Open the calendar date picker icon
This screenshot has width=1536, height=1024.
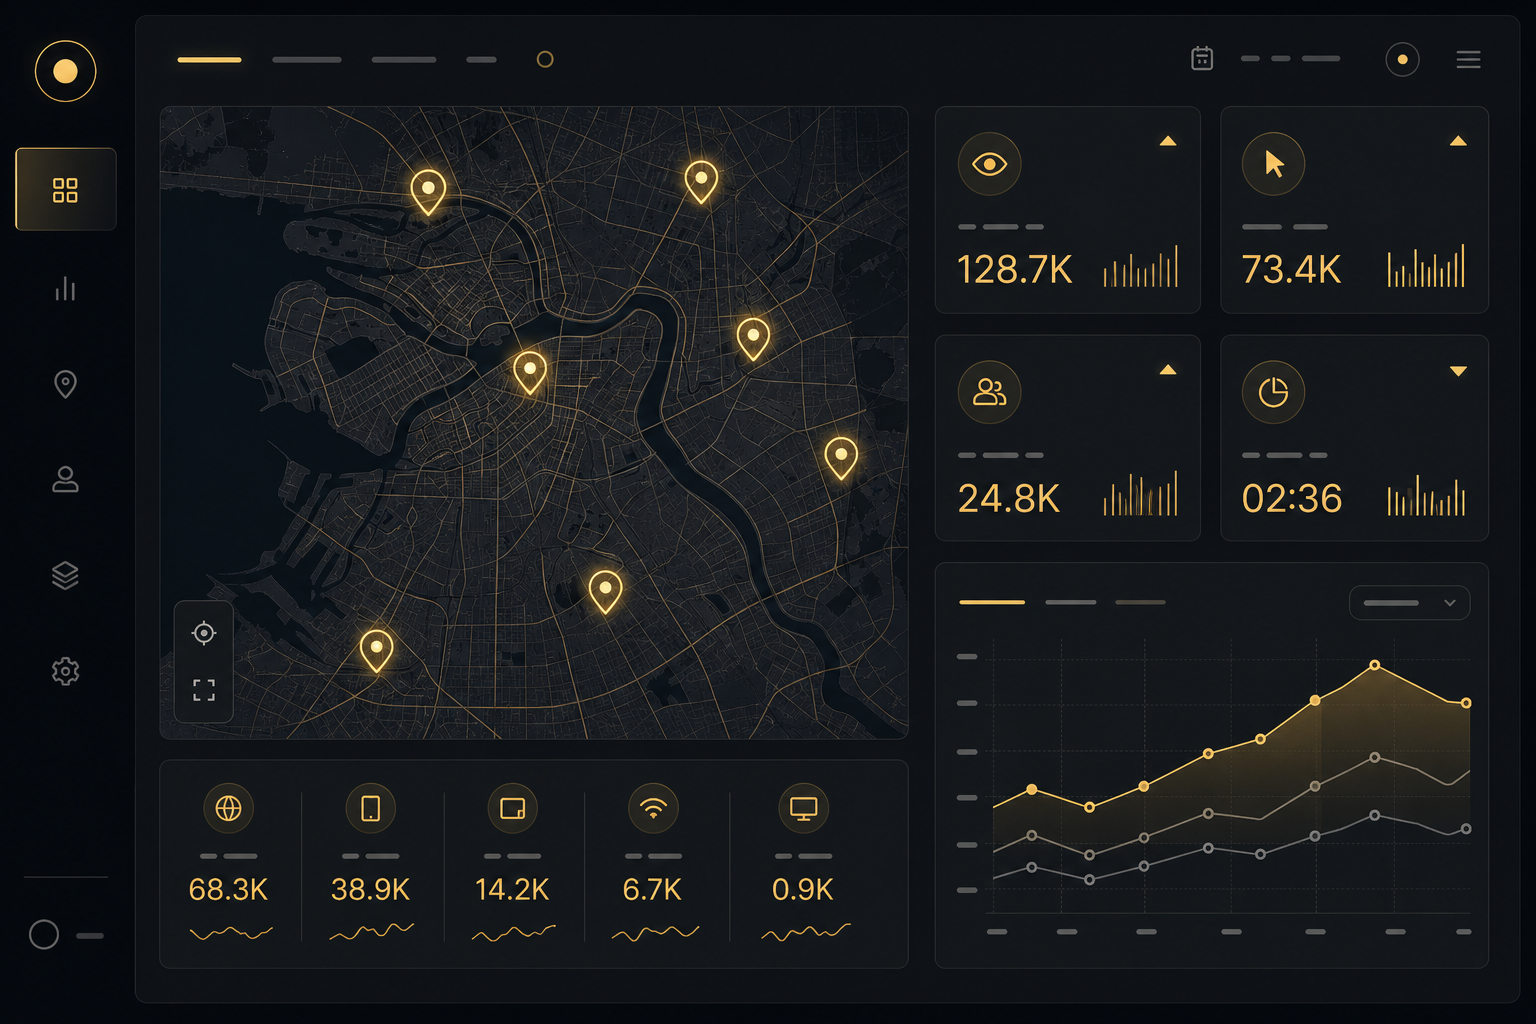click(1202, 59)
